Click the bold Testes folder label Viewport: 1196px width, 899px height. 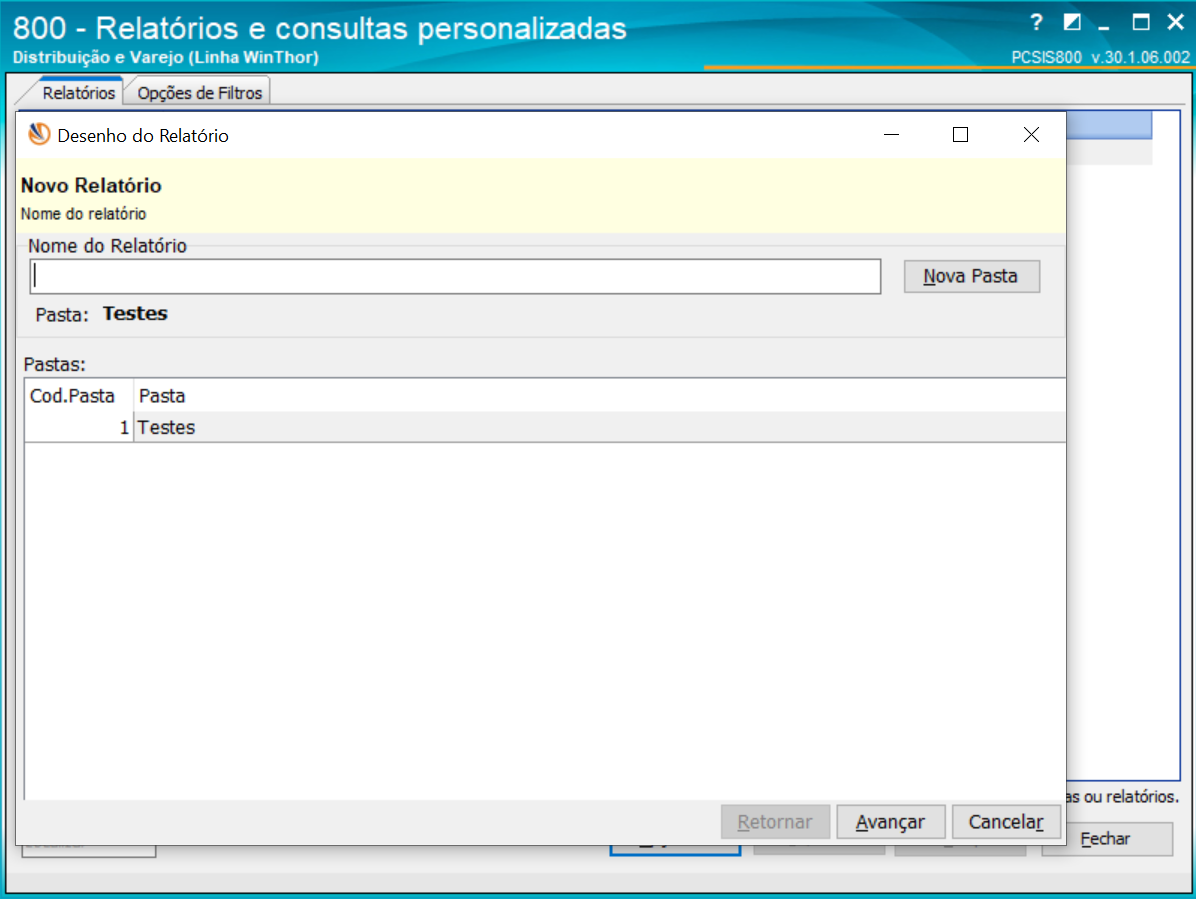click(135, 313)
